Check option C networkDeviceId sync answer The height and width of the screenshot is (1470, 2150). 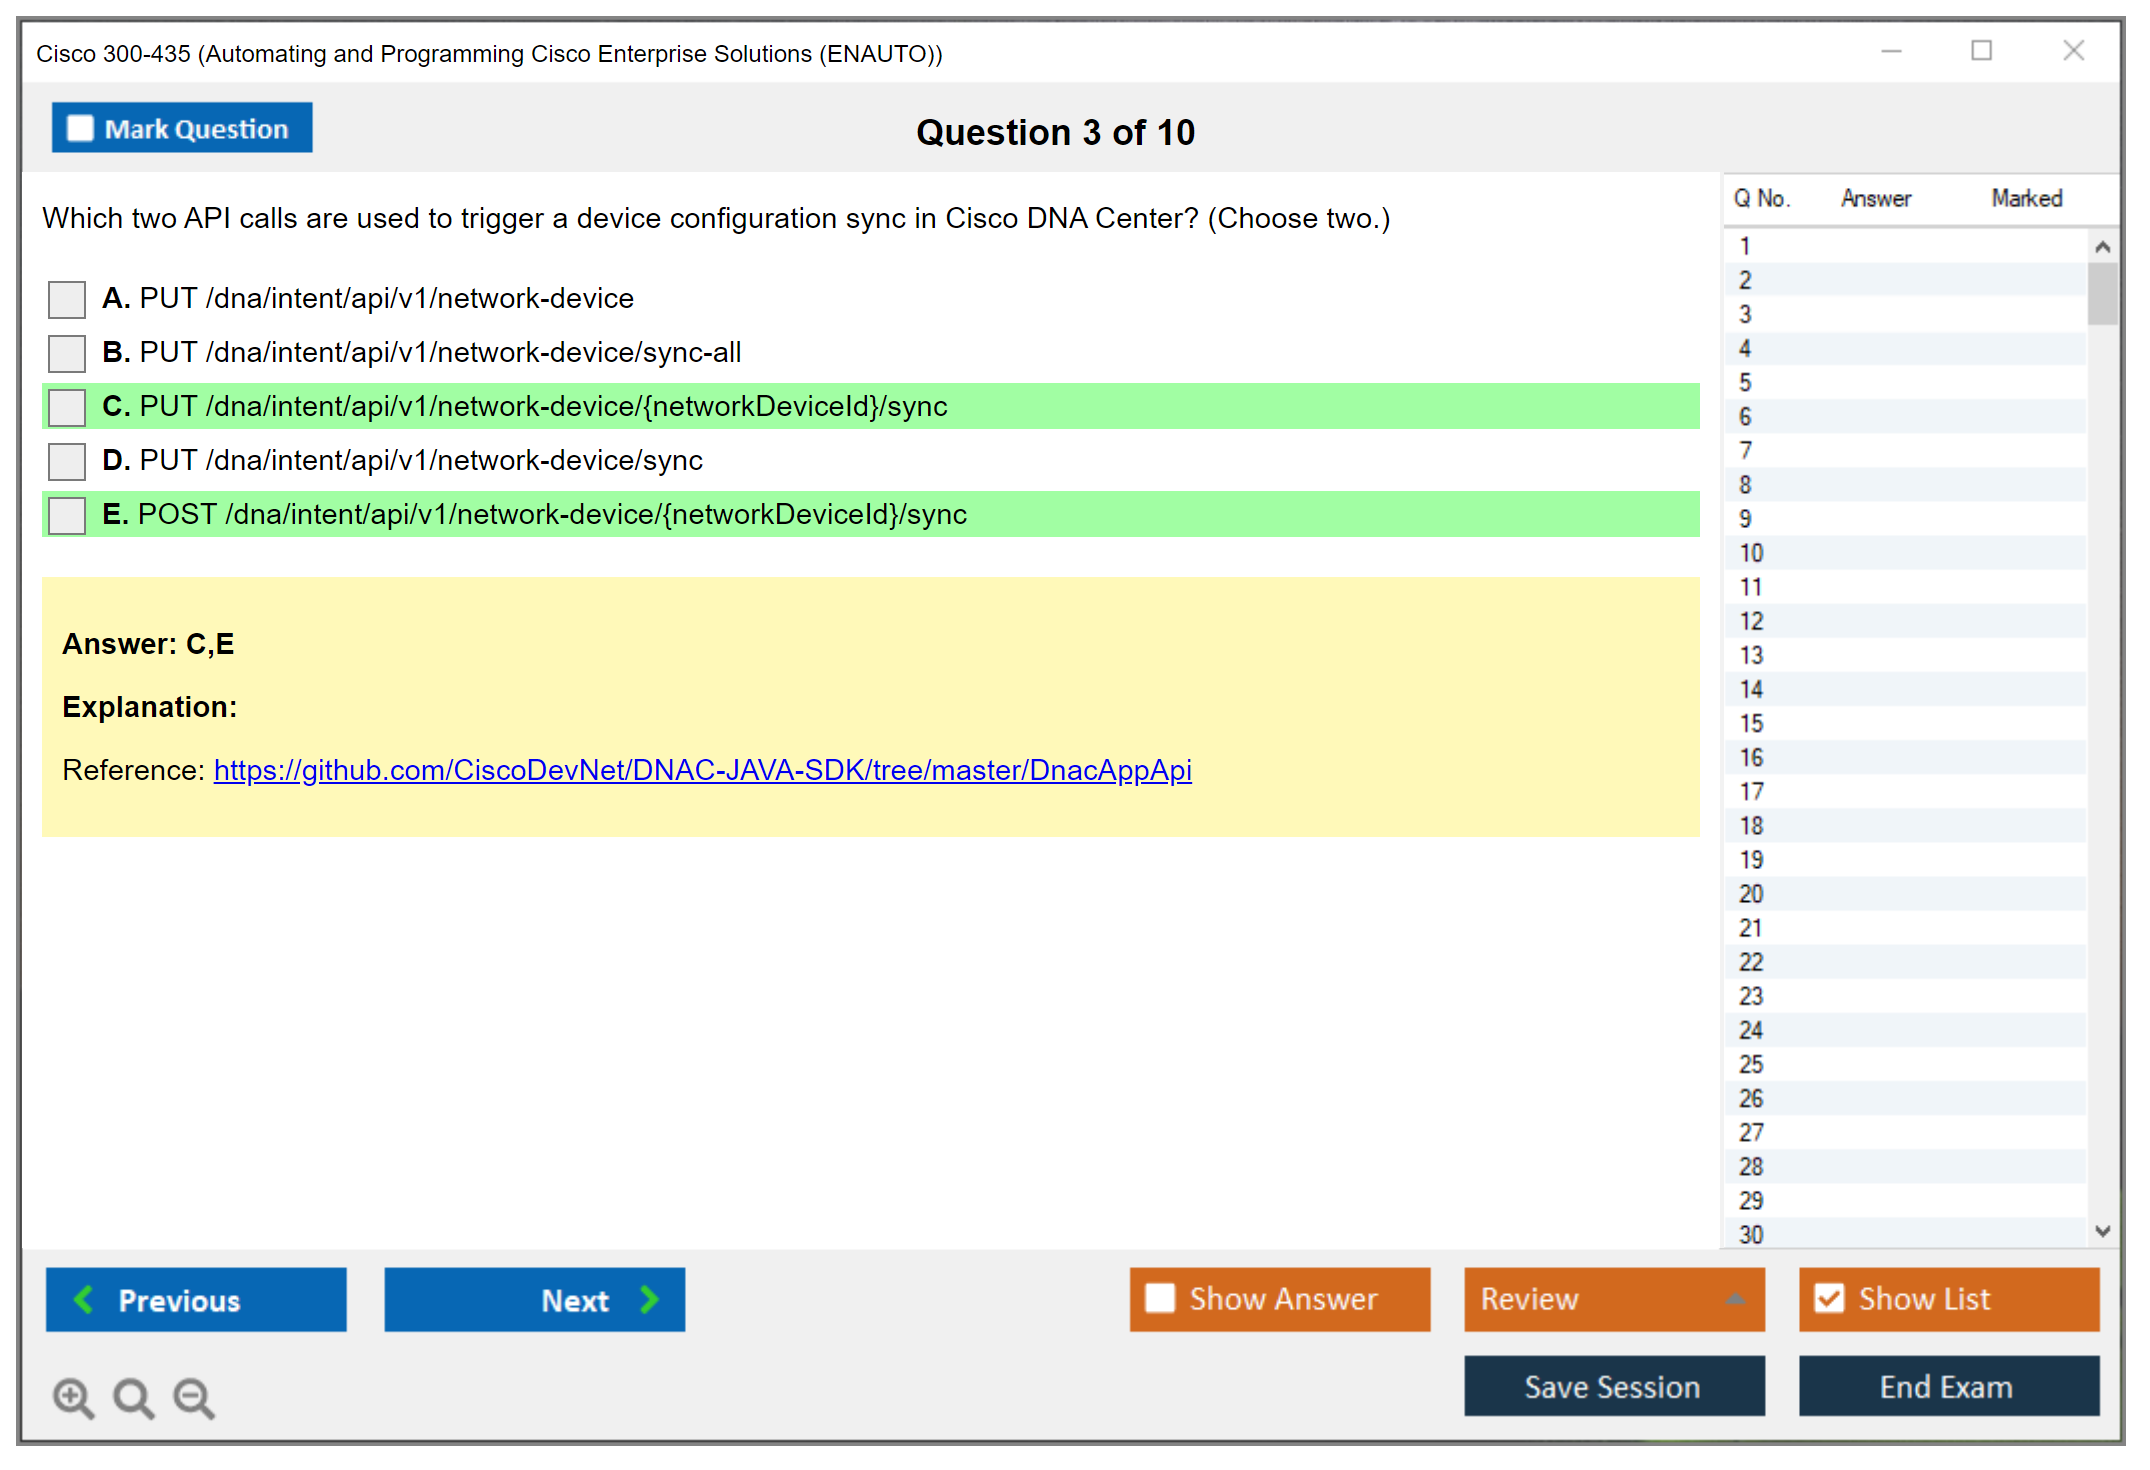(x=67, y=407)
